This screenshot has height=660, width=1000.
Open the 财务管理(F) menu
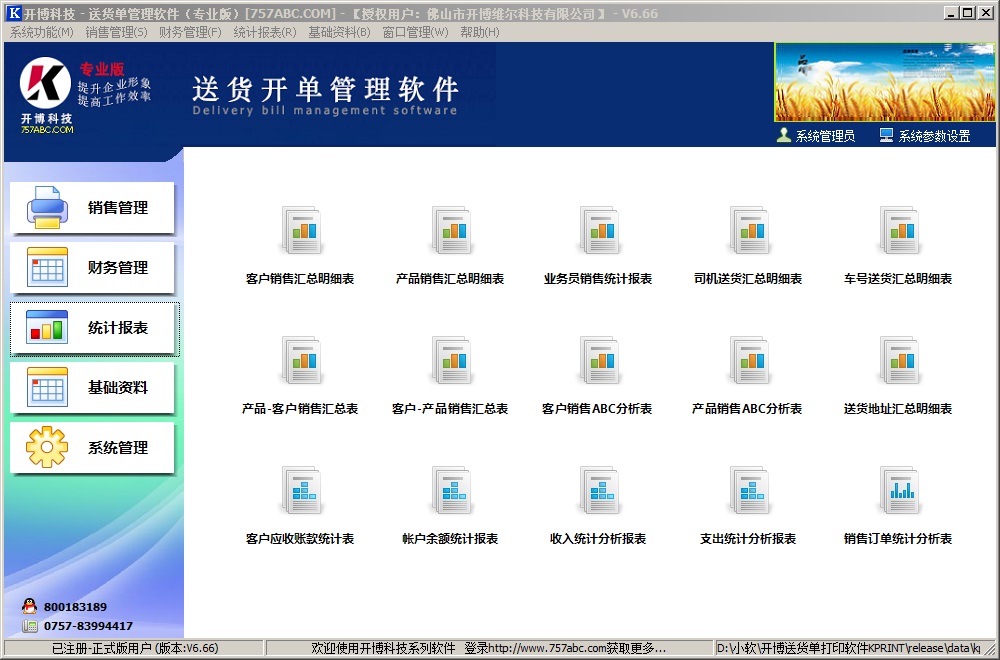(x=190, y=32)
